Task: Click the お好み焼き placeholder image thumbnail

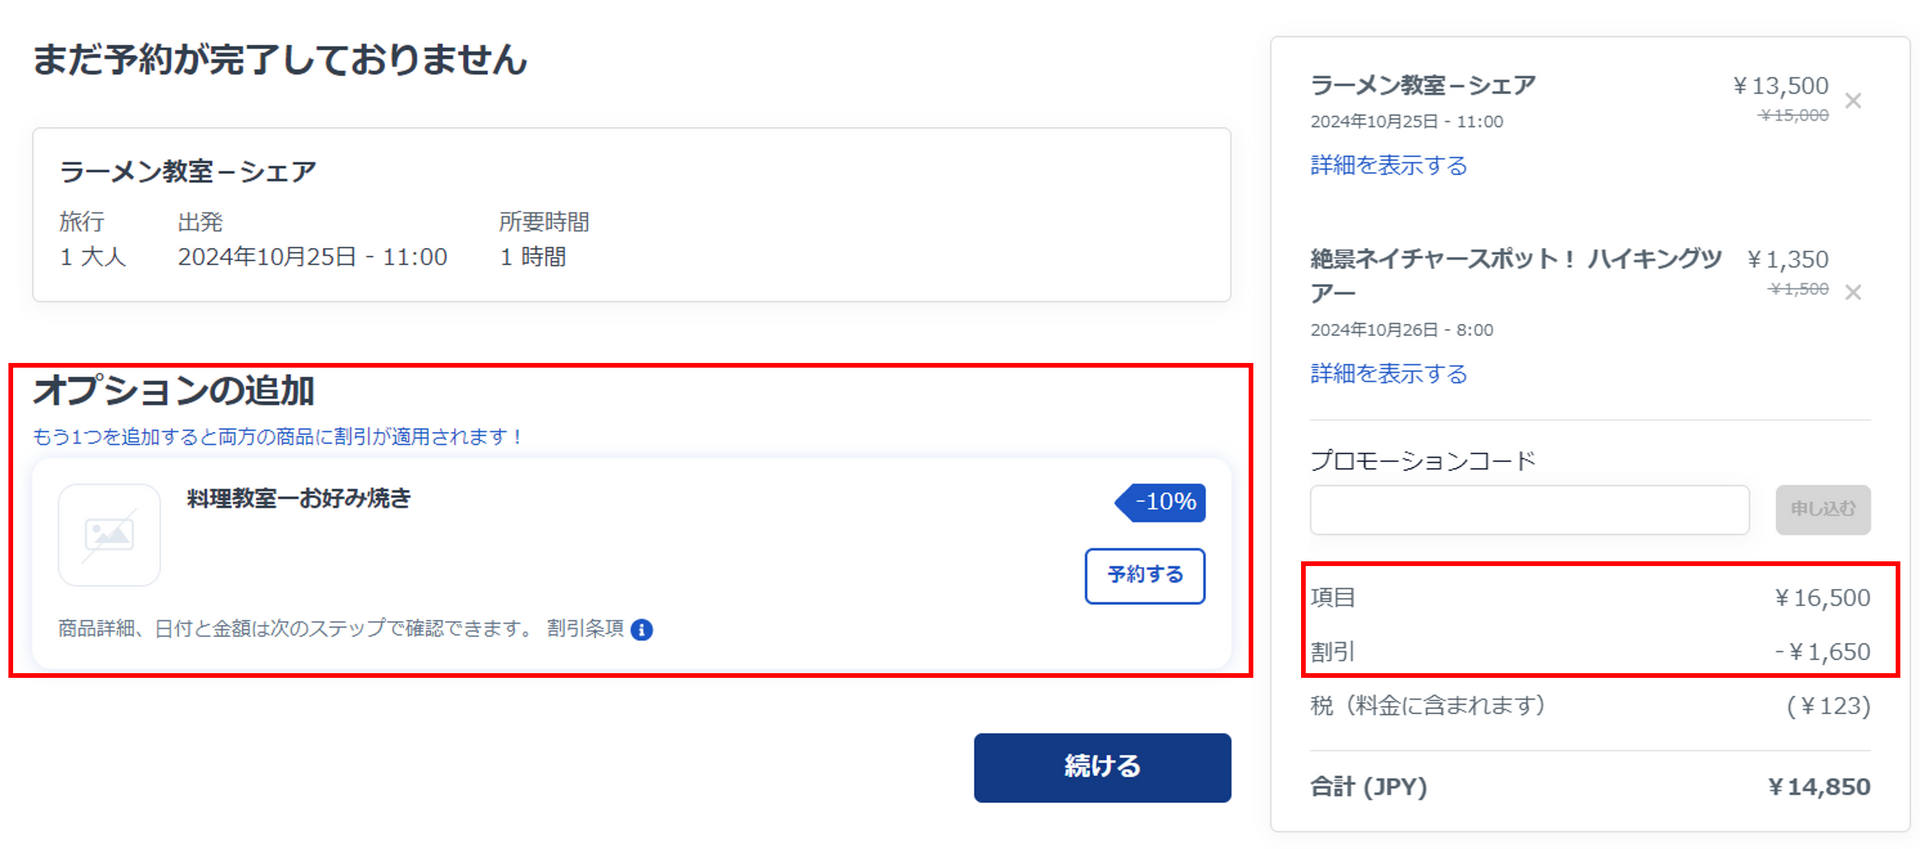Action: click(x=109, y=535)
